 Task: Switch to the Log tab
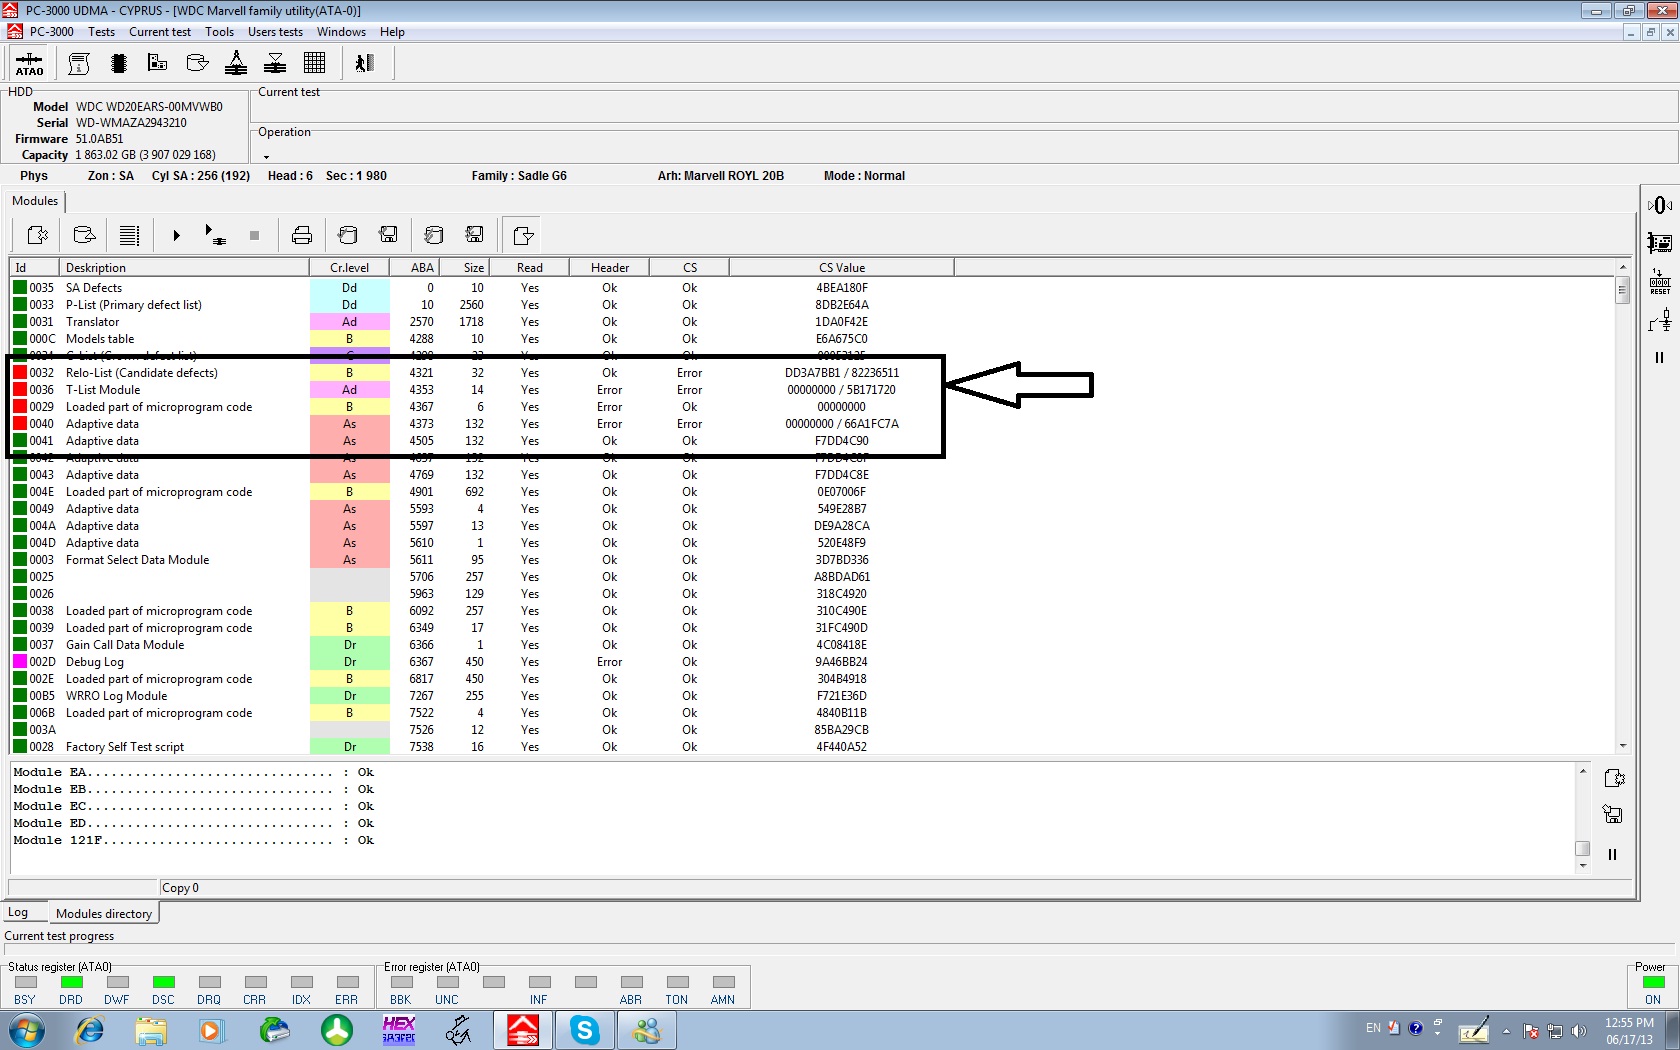click(x=18, y=912)
